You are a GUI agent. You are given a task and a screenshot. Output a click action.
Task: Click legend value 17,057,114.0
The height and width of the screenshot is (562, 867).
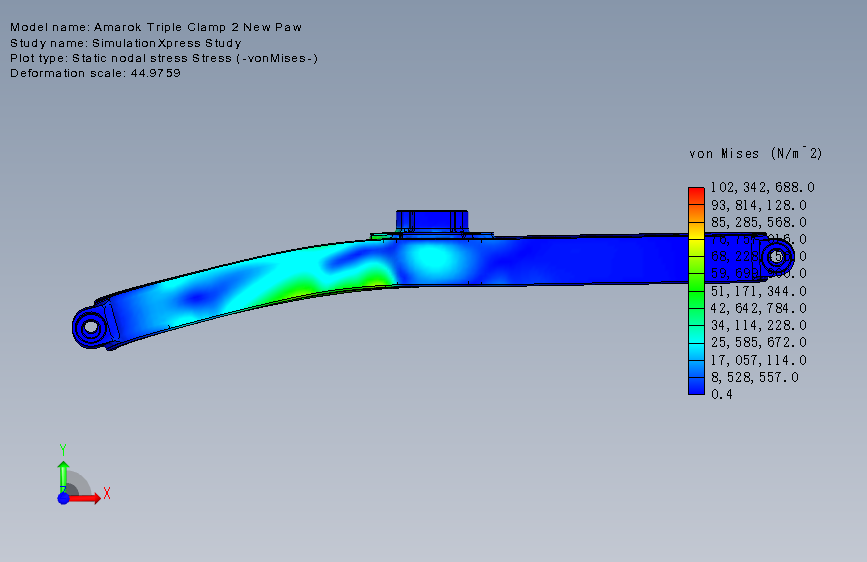(x=759, y=360)
